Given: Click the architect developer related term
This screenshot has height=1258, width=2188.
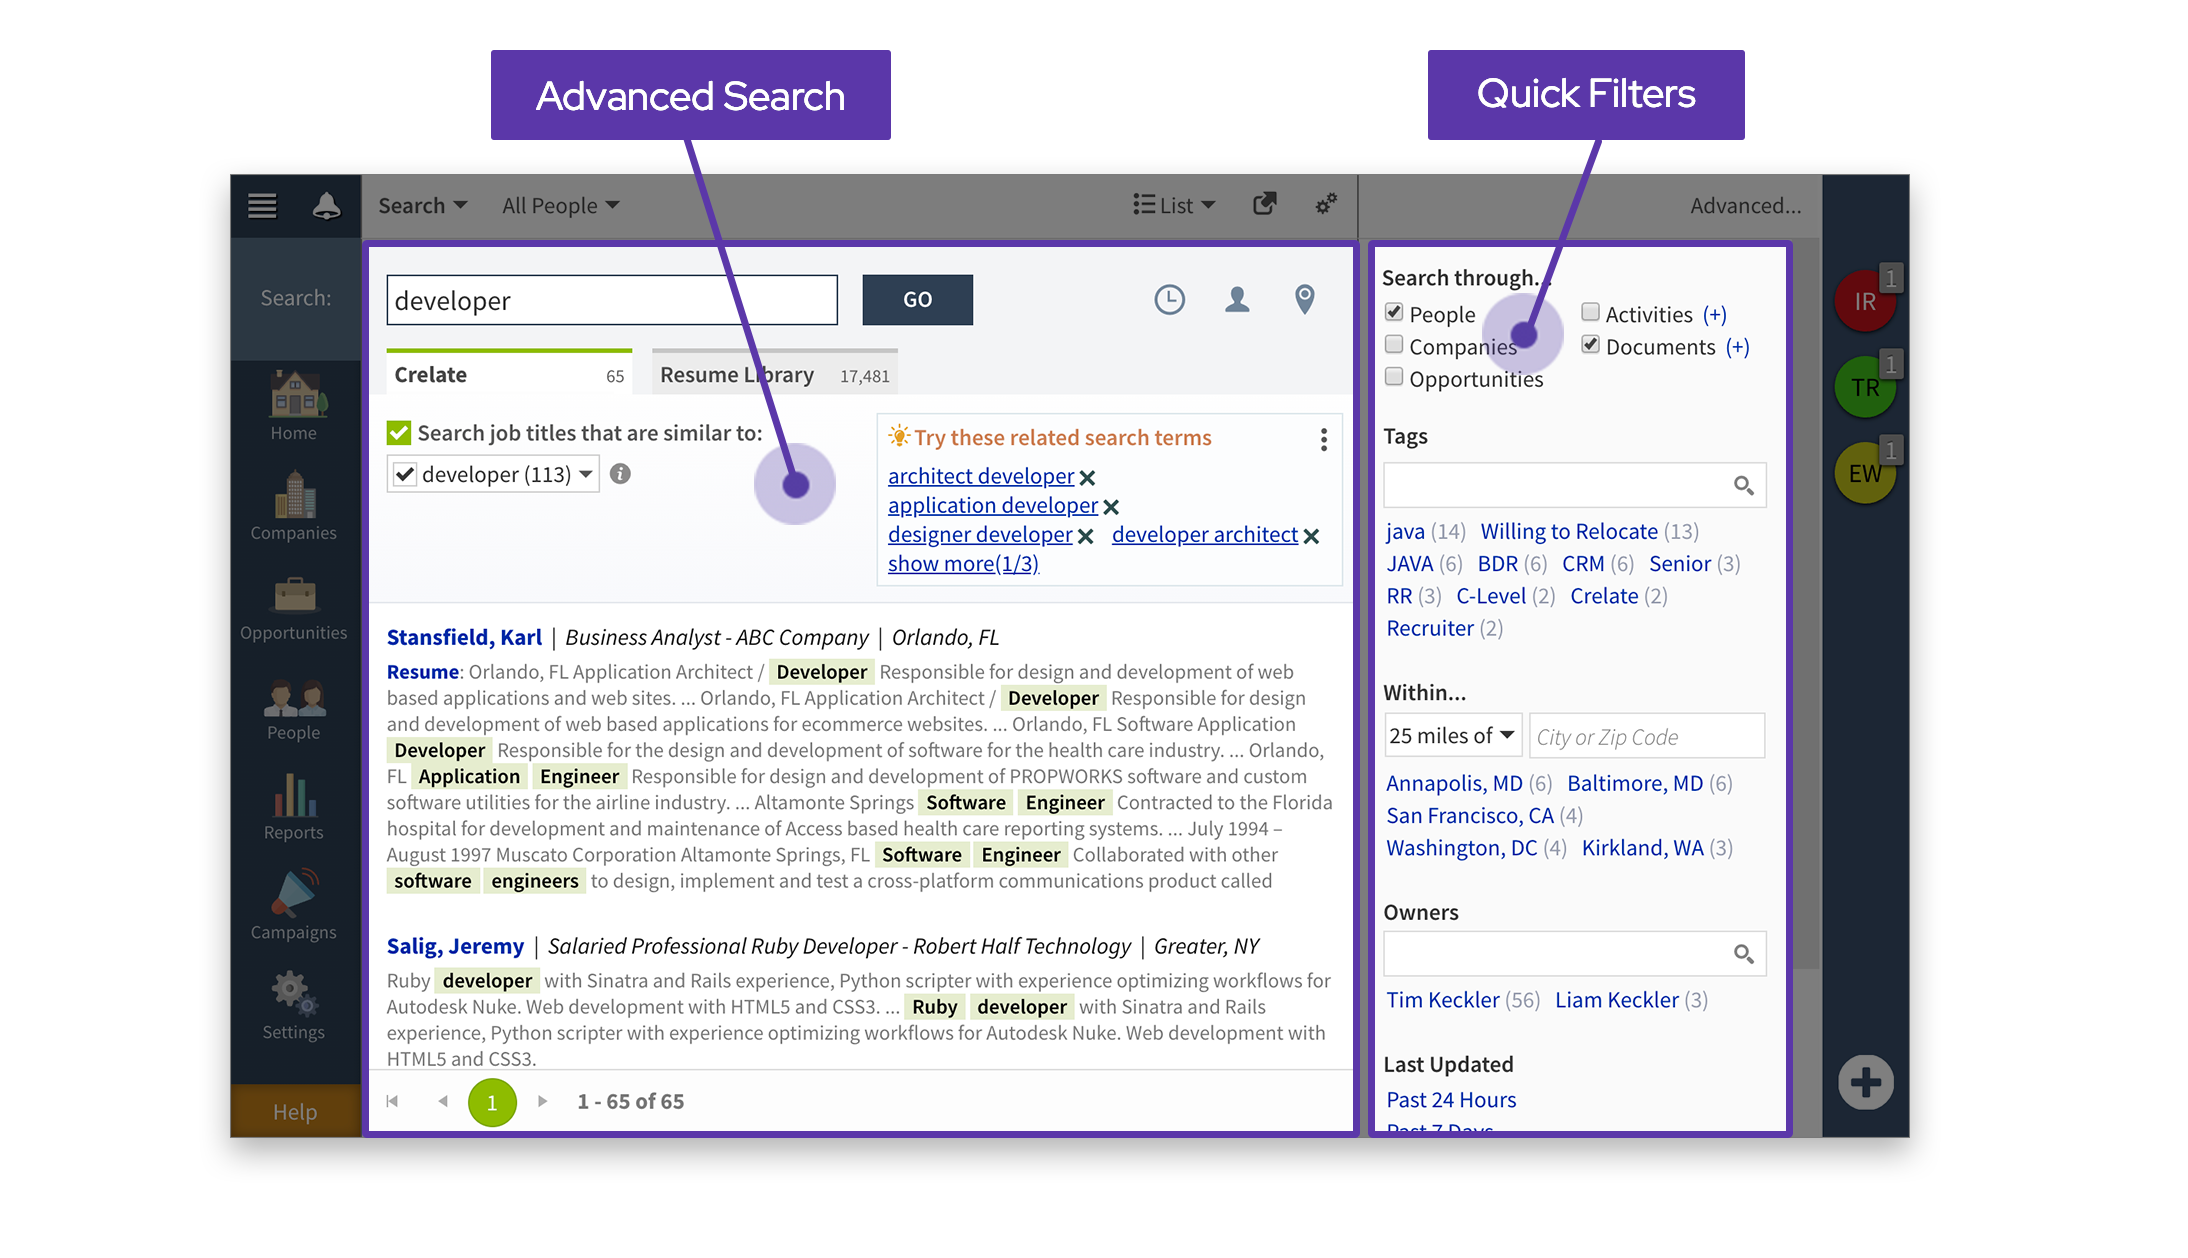Looking at the screenshot, I should click(x=980, y=476).
